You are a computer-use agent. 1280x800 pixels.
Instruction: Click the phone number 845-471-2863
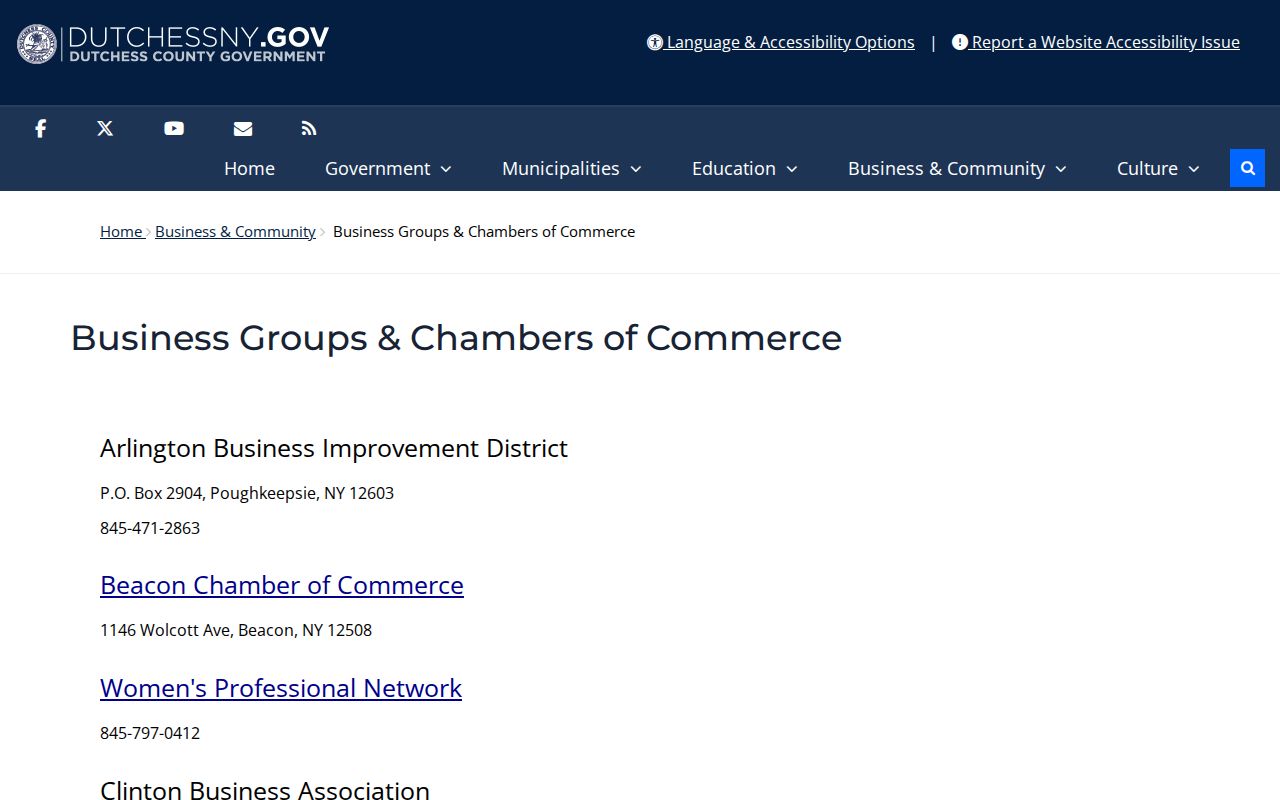pos(150,528)
